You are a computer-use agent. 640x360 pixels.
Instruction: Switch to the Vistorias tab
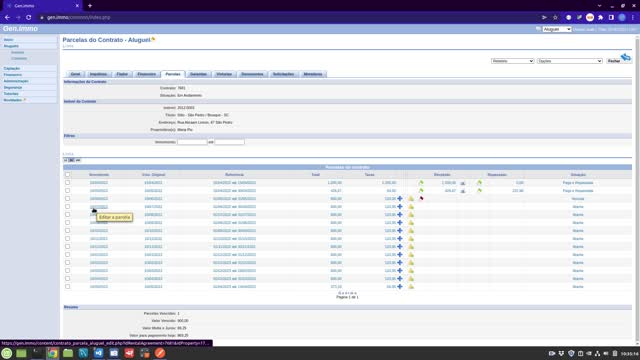pos(224,74)
